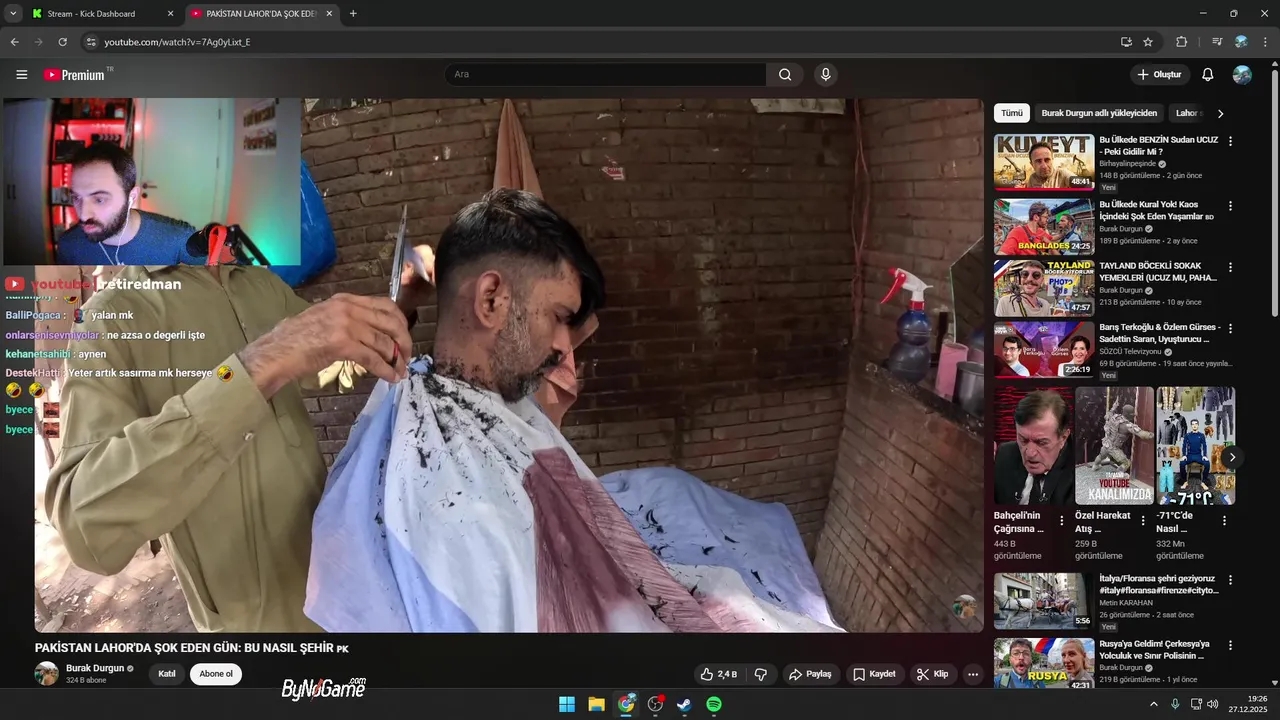Image resolution: width=1280 pixels, height=720 pixels.
Task: Show hidden system tray icons
Action: pos(1153,704)
